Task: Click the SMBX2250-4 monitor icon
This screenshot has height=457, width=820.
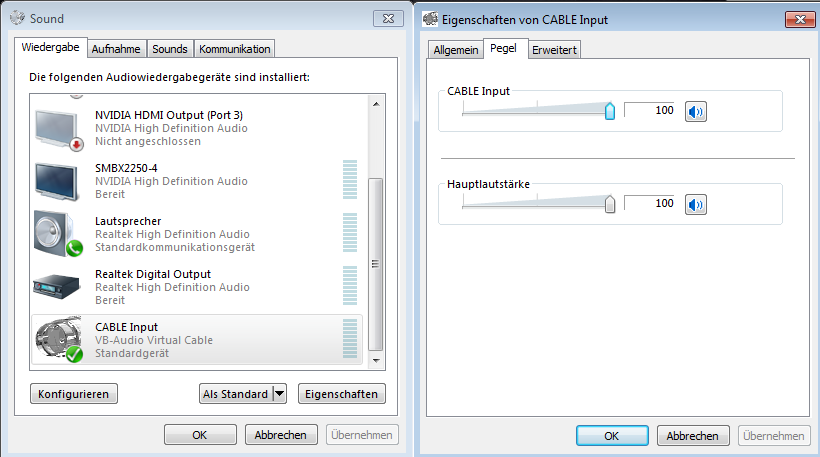Action: (x=56, y=182)
